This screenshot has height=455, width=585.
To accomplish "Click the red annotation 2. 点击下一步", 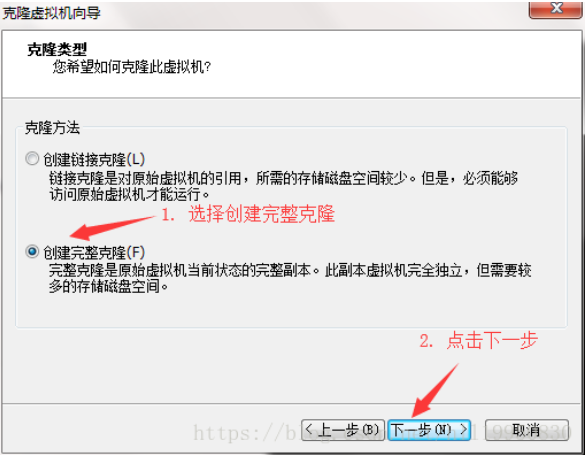I will [478, 340].
